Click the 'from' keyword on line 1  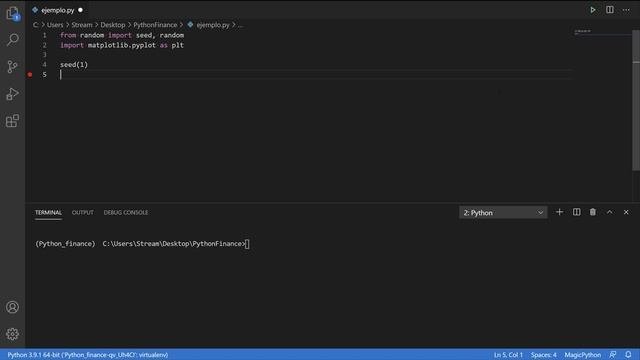tap(68, 35)
